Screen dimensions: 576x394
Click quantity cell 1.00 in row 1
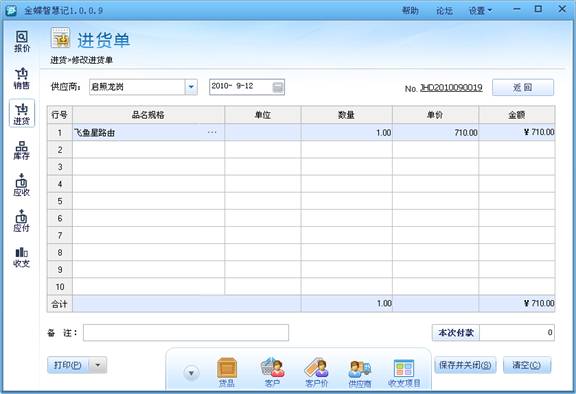[346, 132]
